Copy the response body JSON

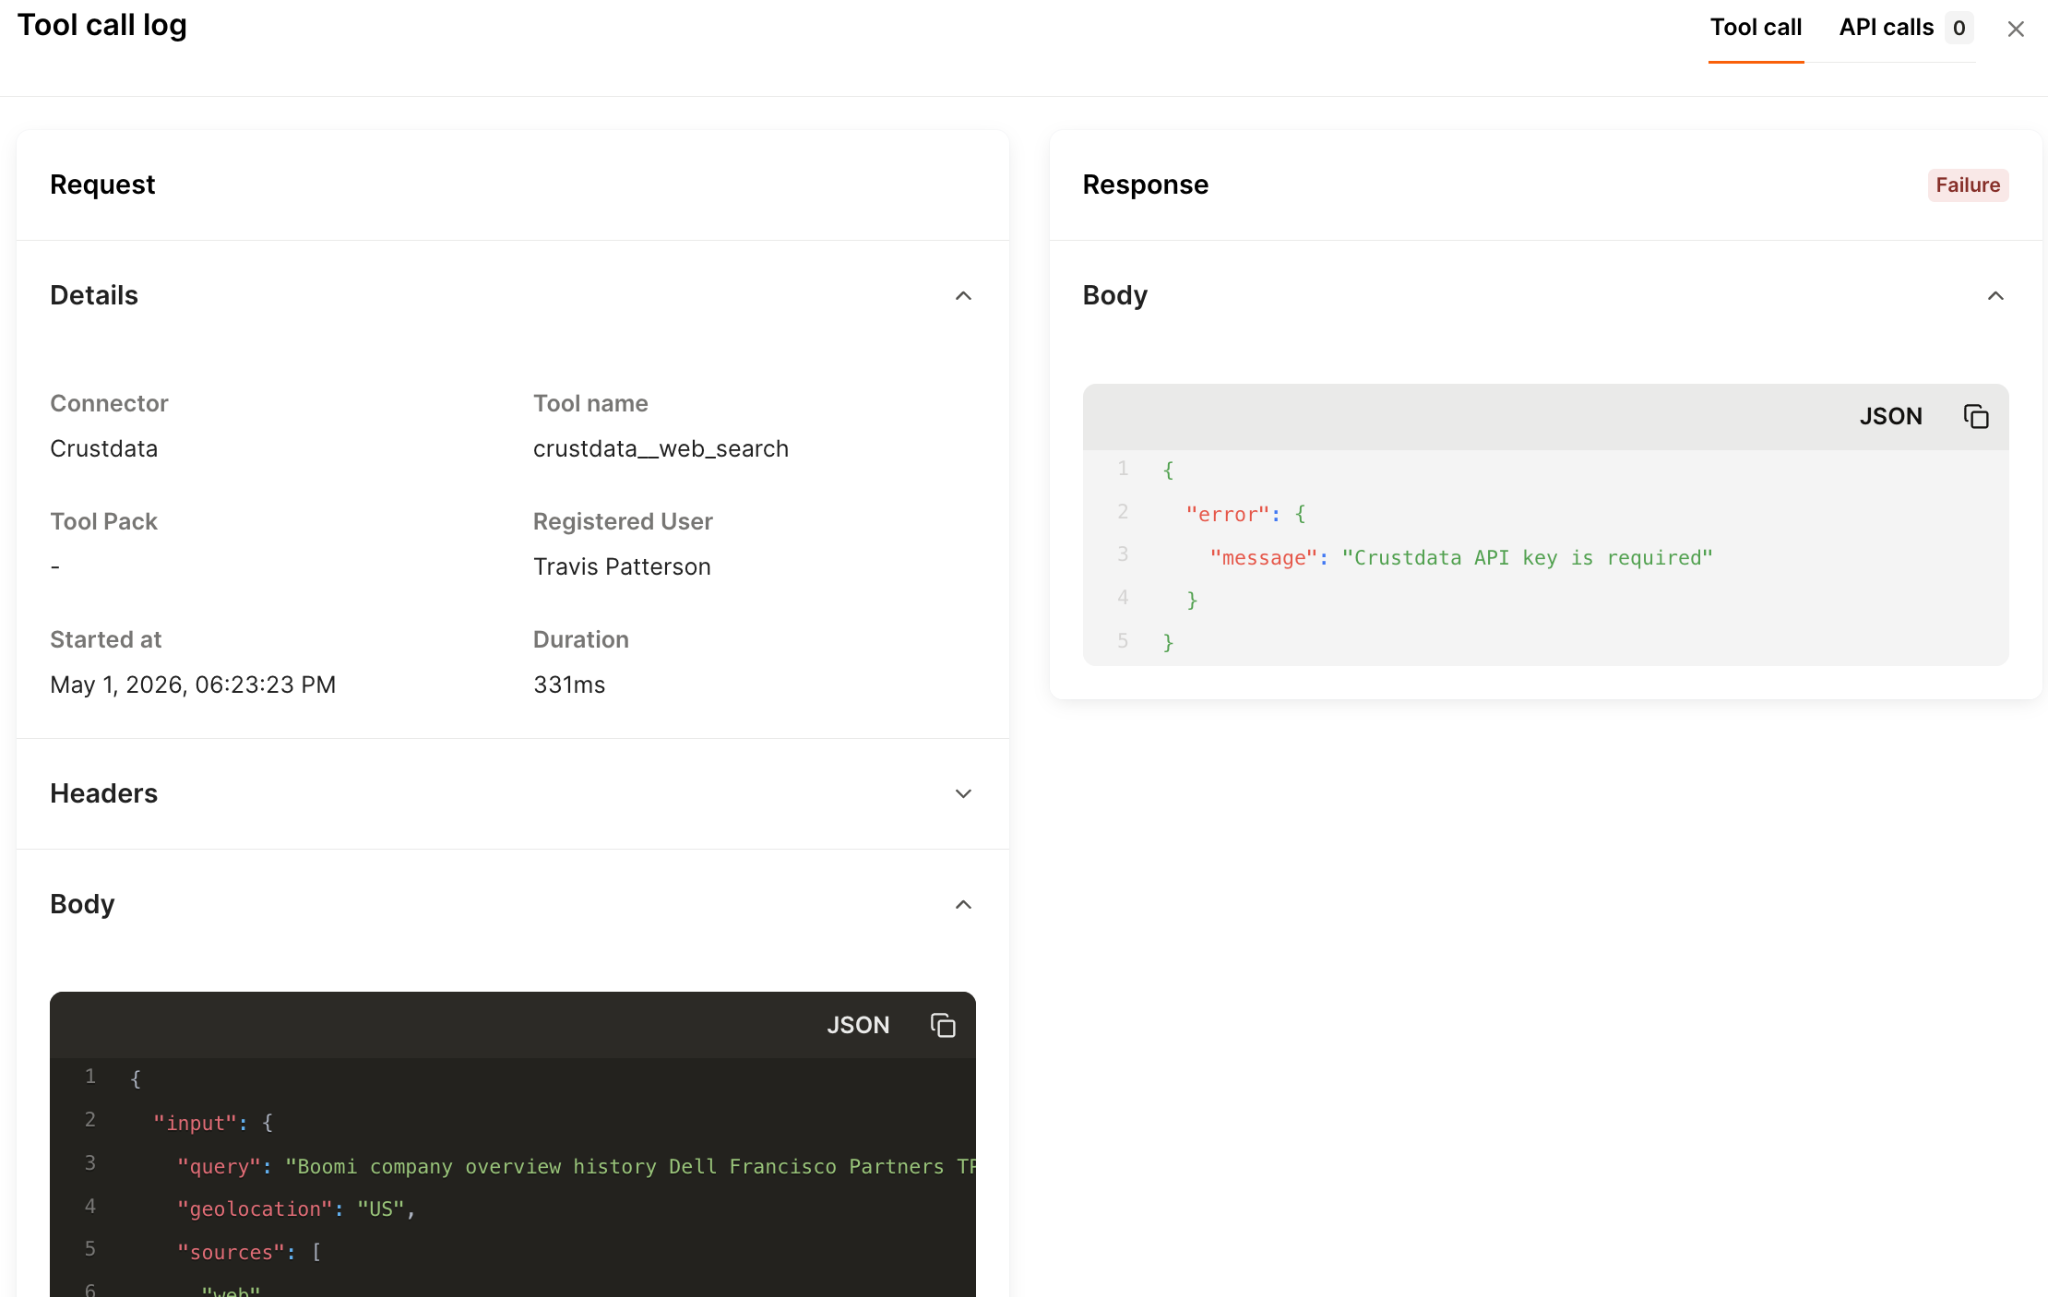(x=1976, y=416)
